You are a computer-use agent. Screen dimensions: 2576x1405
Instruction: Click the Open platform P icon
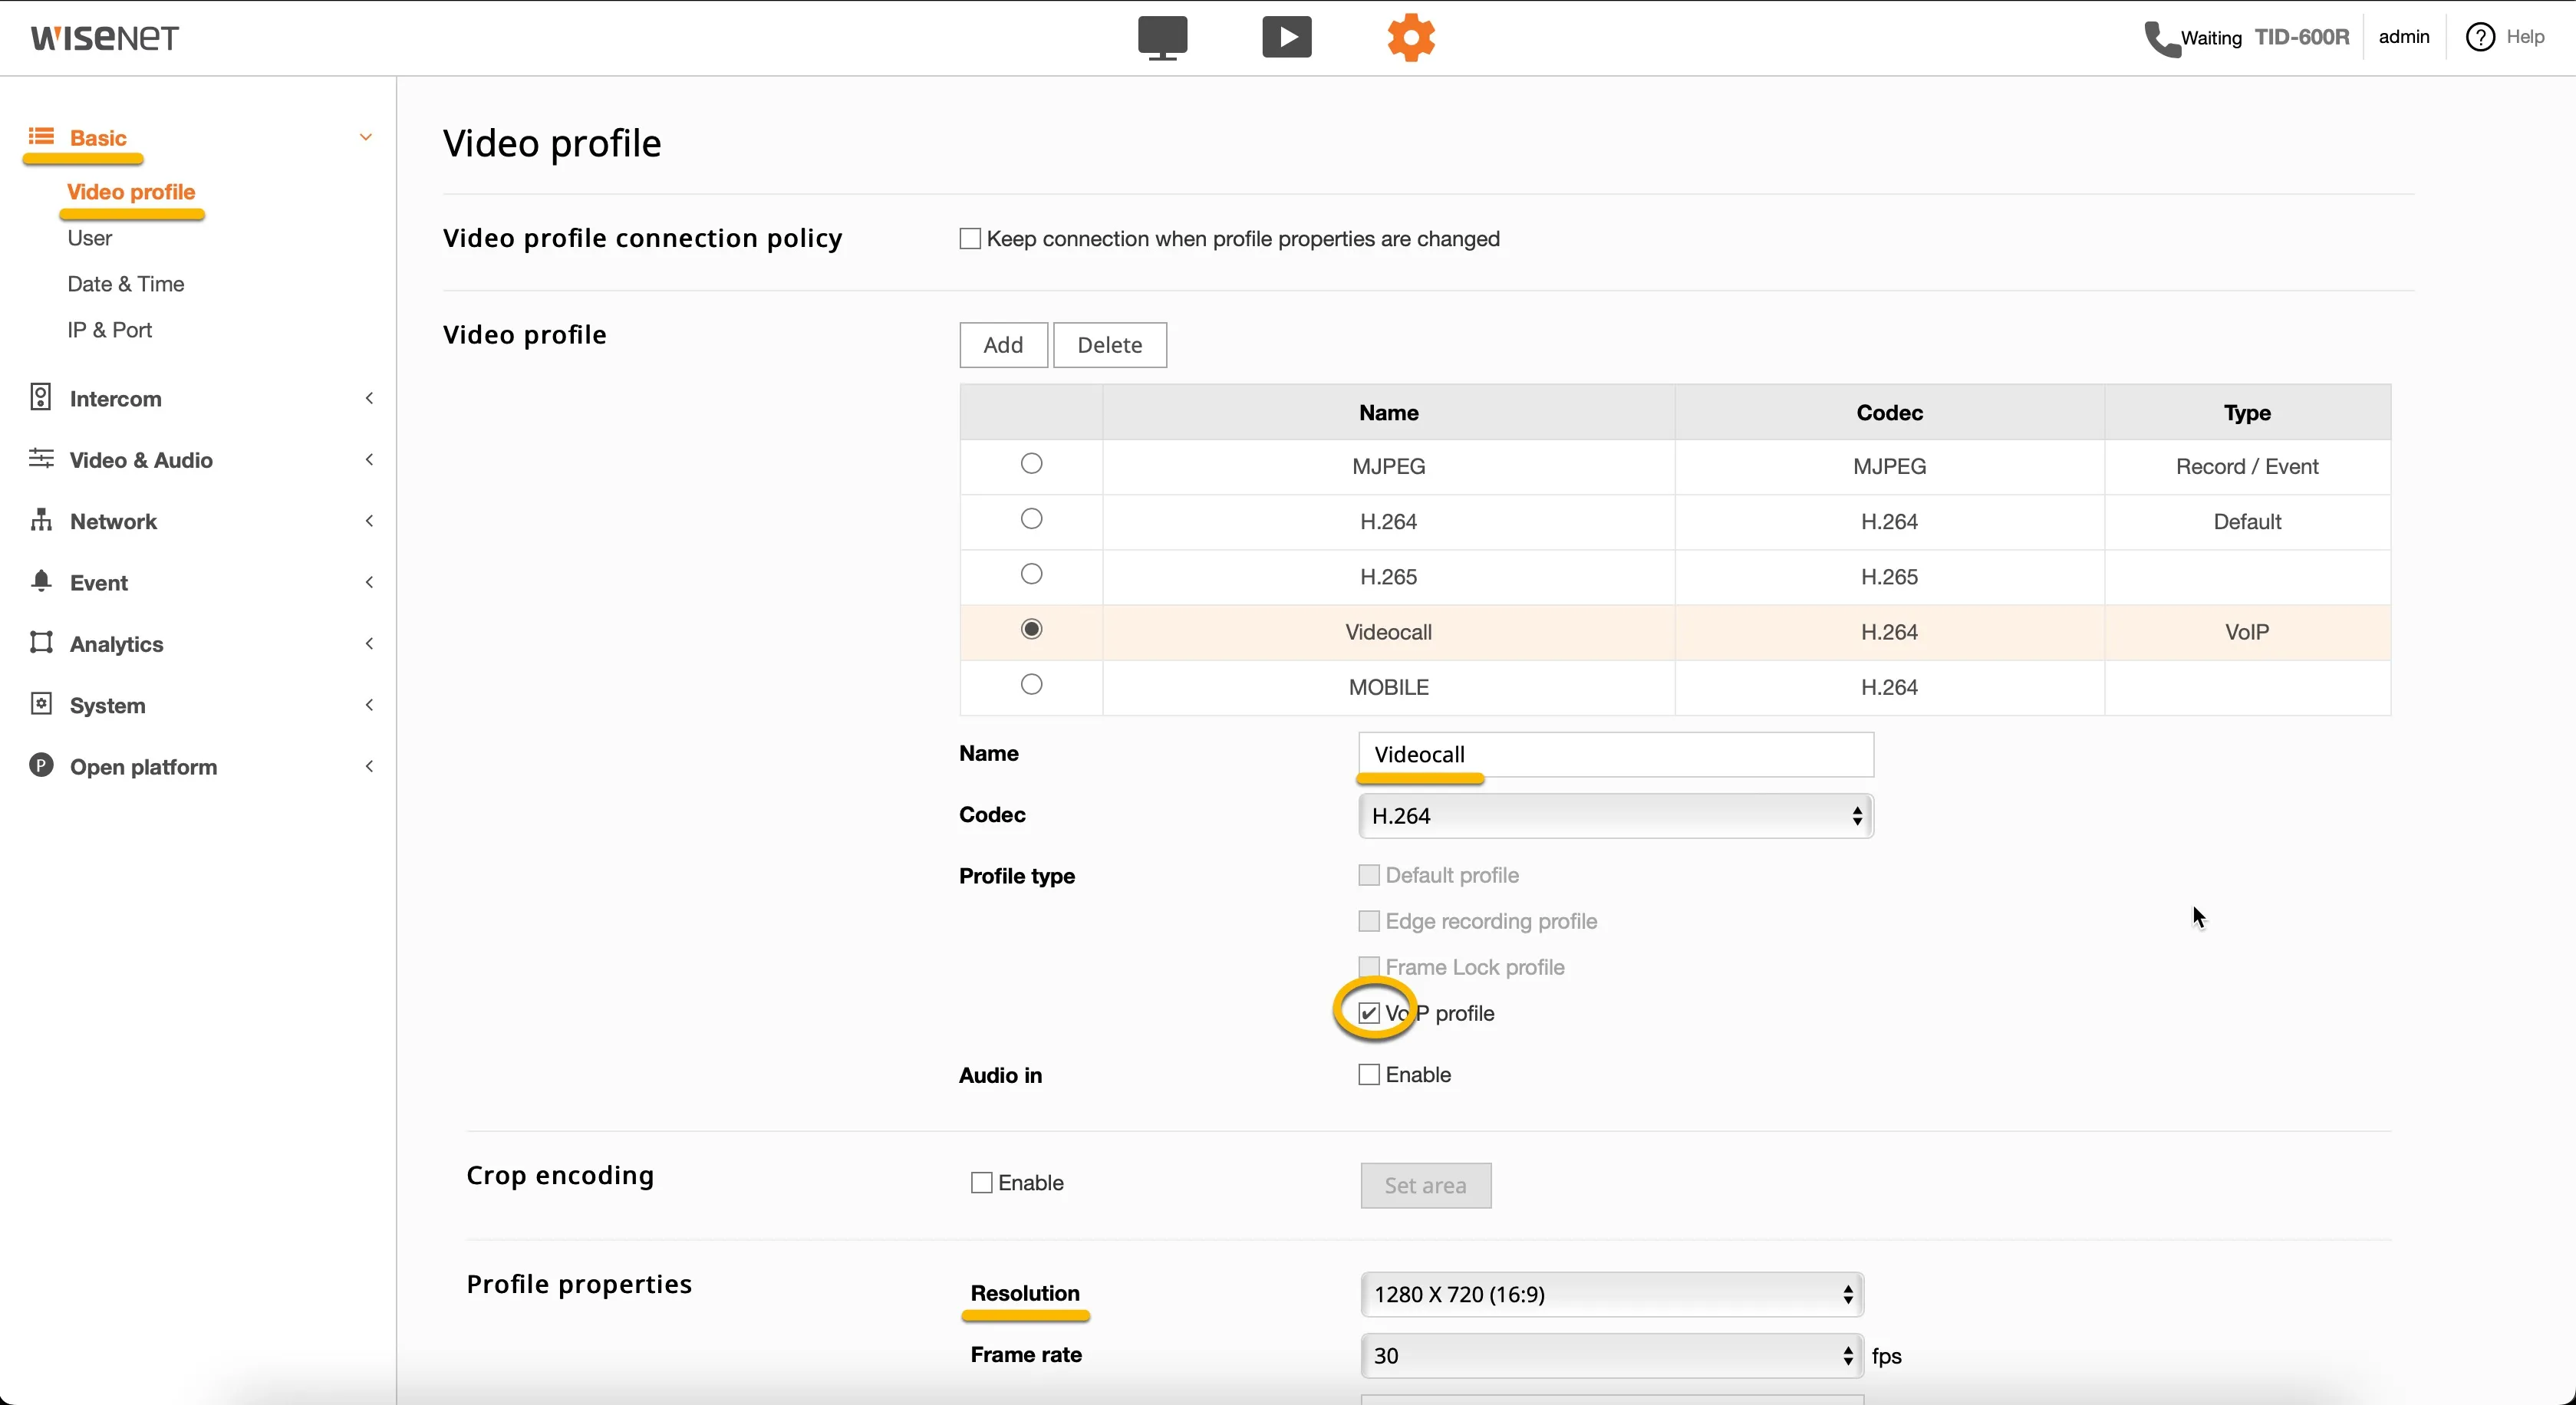41,765
